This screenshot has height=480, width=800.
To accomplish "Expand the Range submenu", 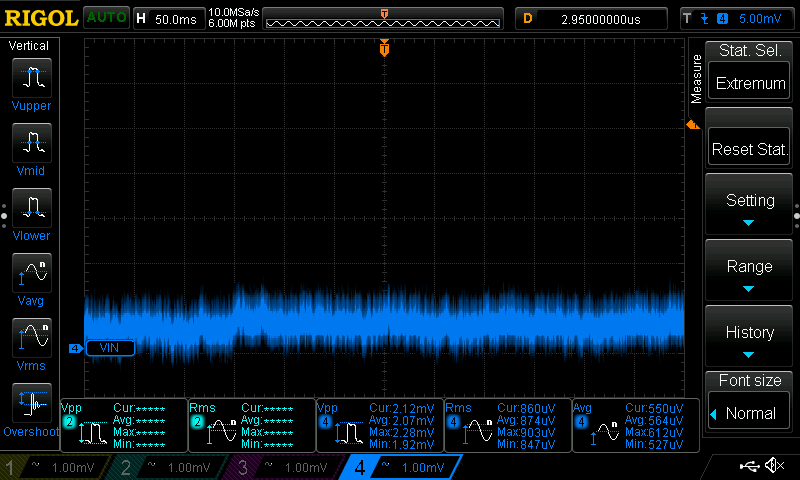I will (x=749, y=271).
